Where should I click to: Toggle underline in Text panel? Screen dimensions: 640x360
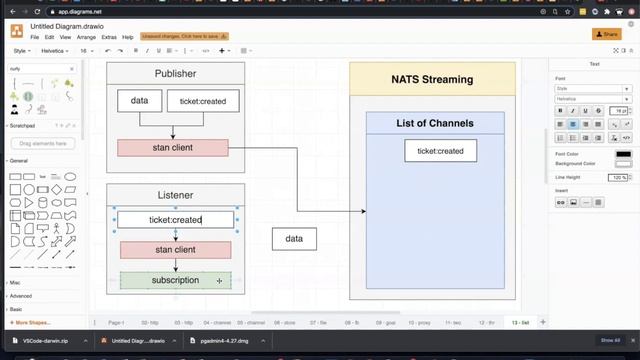pyautogui.click(x=586, y=111)
